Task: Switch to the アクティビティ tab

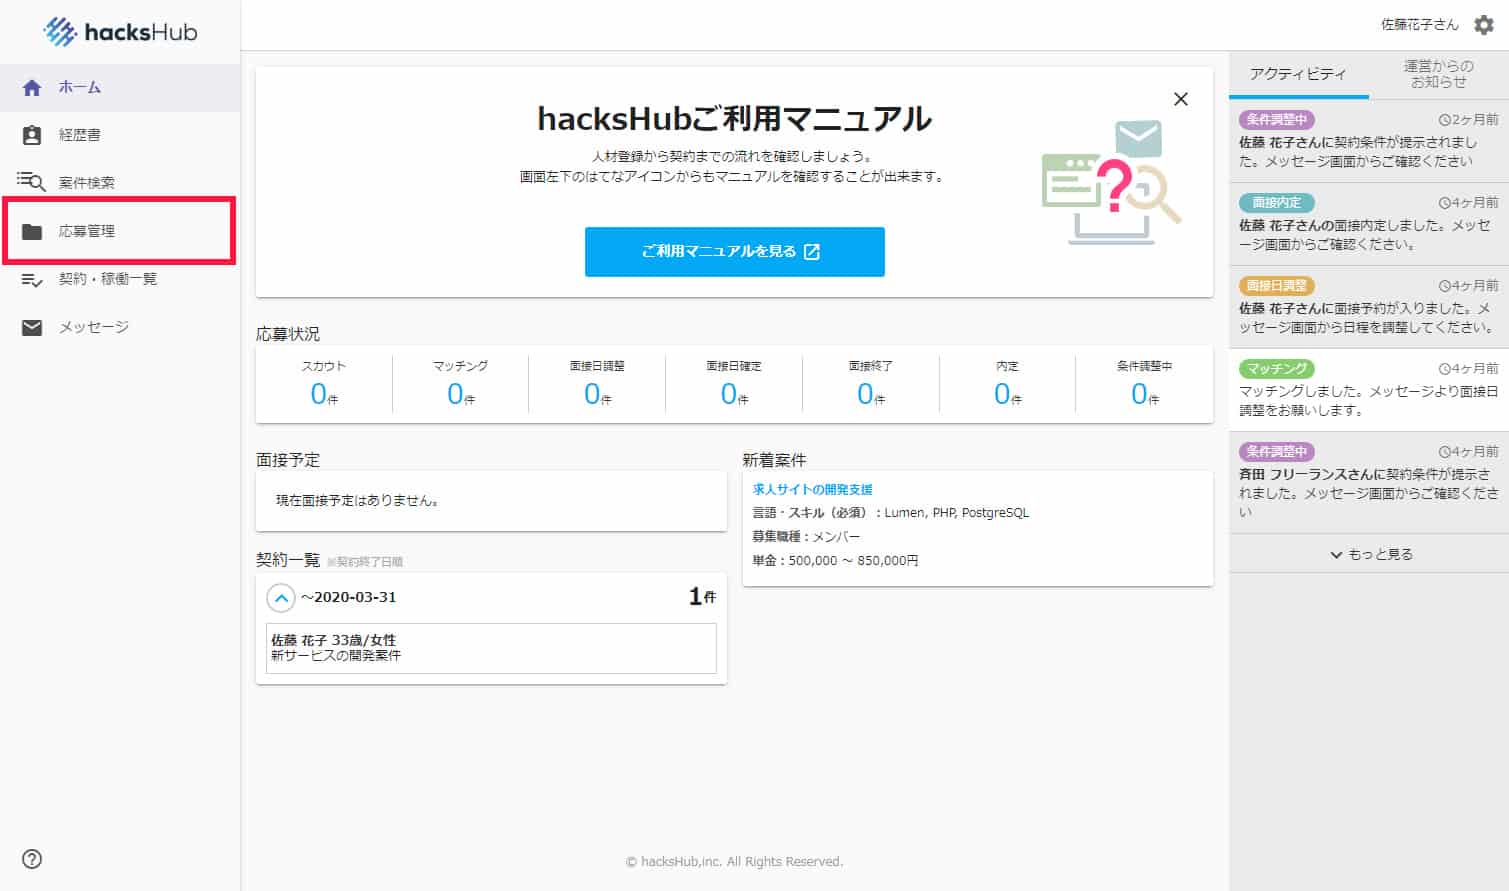Action: point(1298,74)
